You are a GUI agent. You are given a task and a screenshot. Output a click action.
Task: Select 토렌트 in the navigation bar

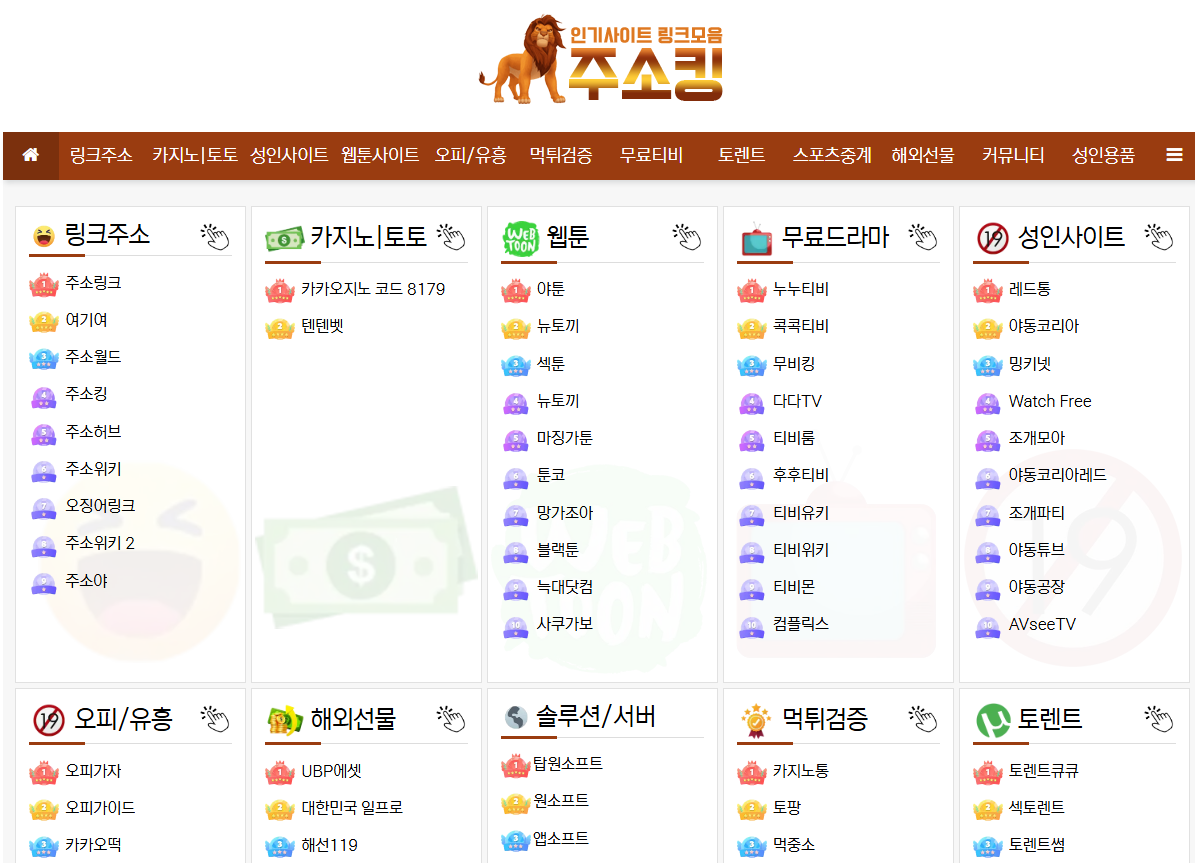click(x=742, y=156)
